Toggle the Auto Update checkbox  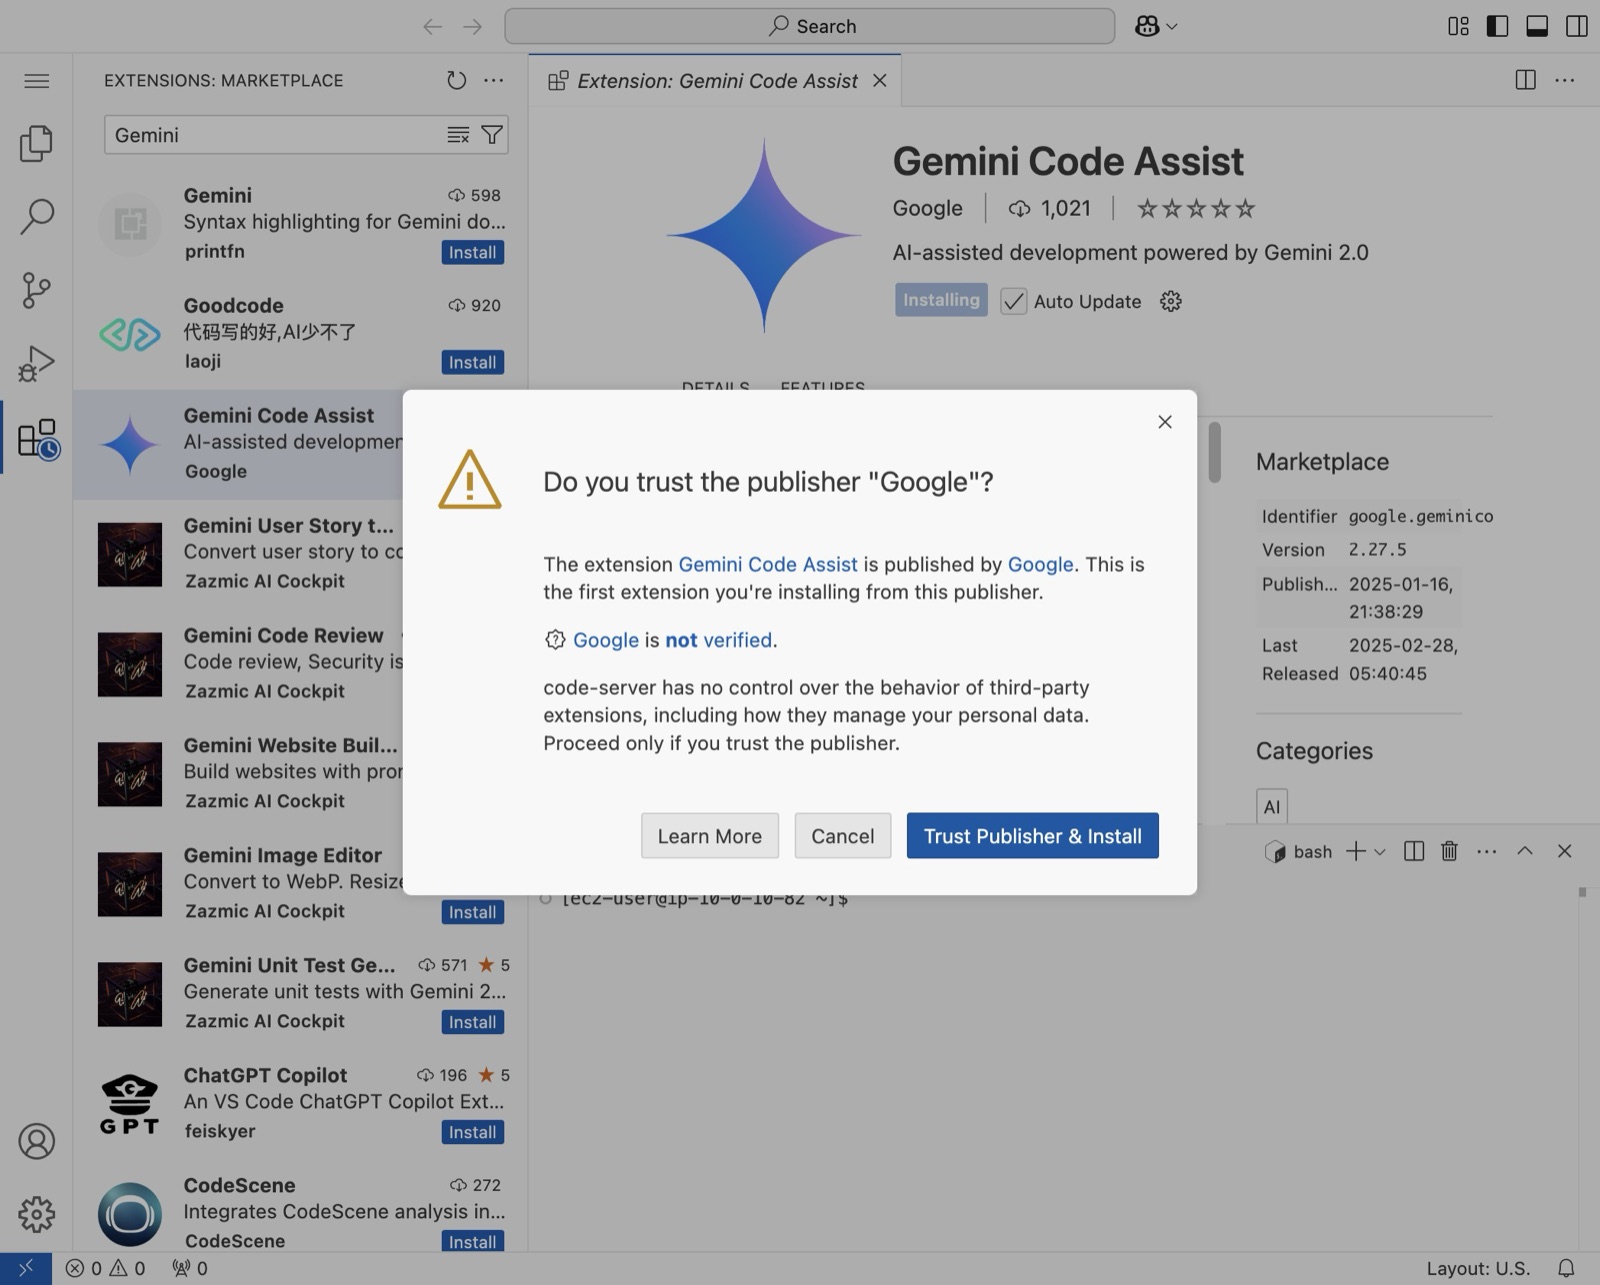(x=1013, y=301)
